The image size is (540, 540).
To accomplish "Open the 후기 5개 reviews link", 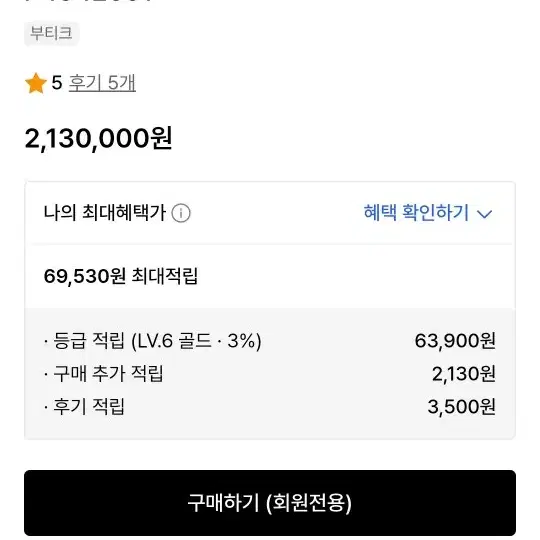I will tap(102, 83).
